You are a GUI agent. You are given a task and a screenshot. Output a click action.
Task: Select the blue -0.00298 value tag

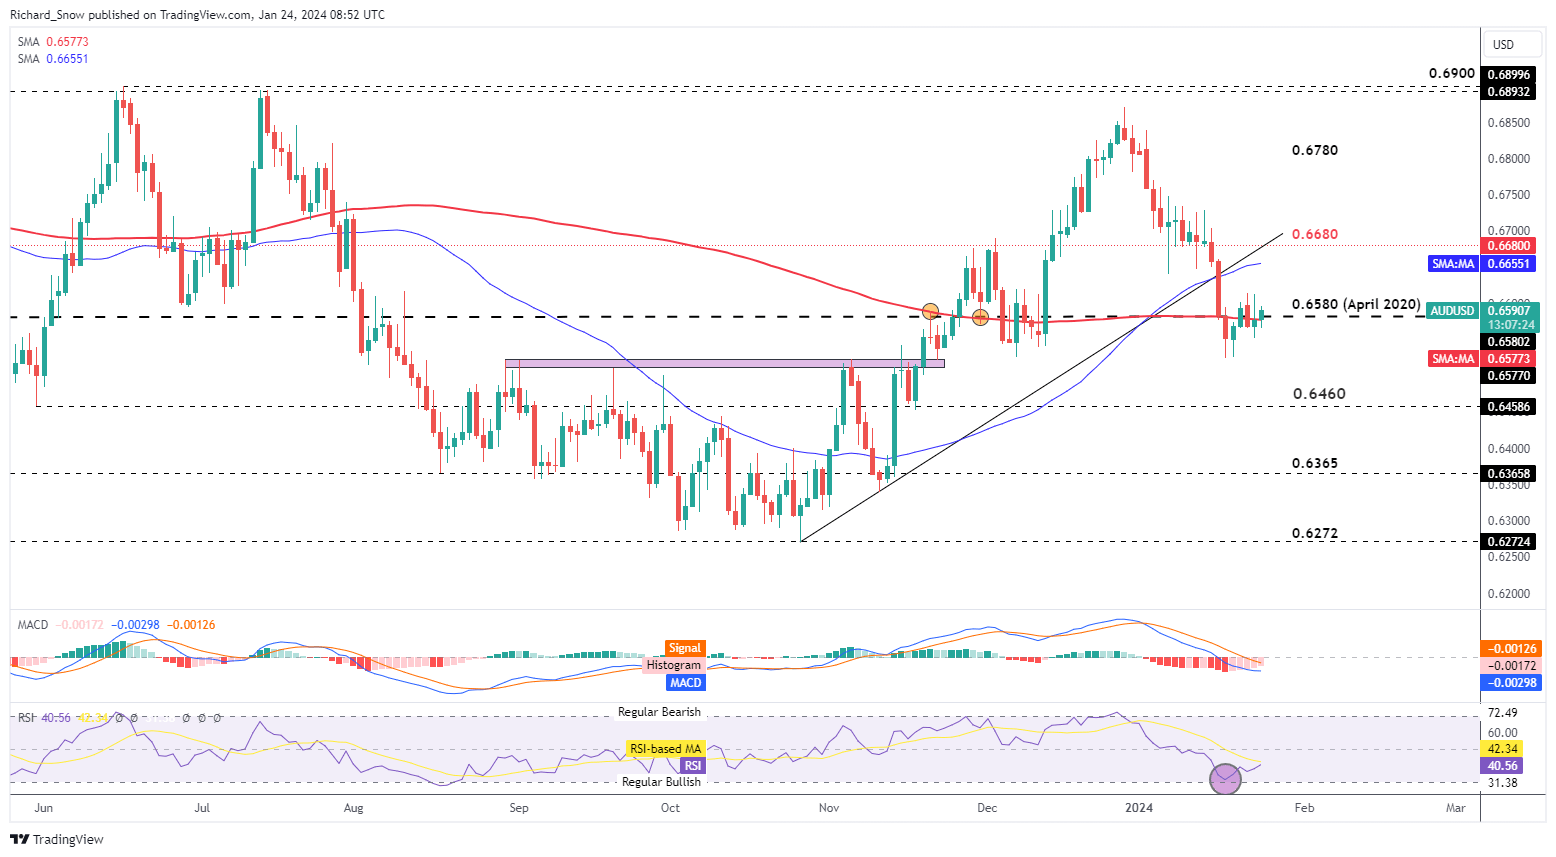[x=1512, y=683]
